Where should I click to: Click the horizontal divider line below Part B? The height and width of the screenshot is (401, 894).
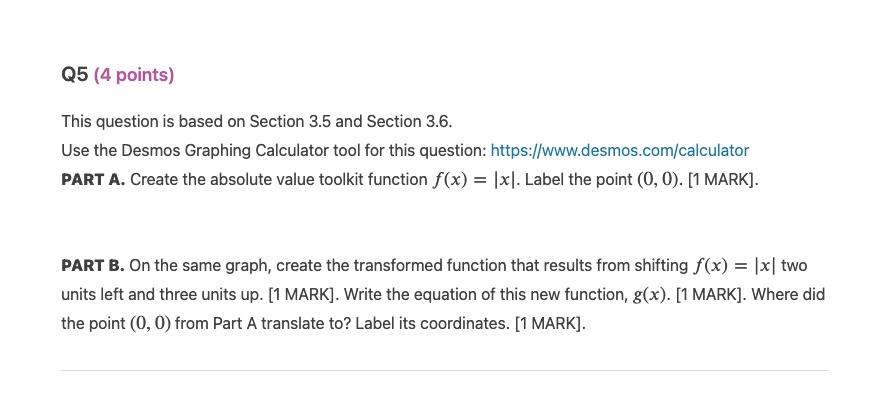[445, 370]
